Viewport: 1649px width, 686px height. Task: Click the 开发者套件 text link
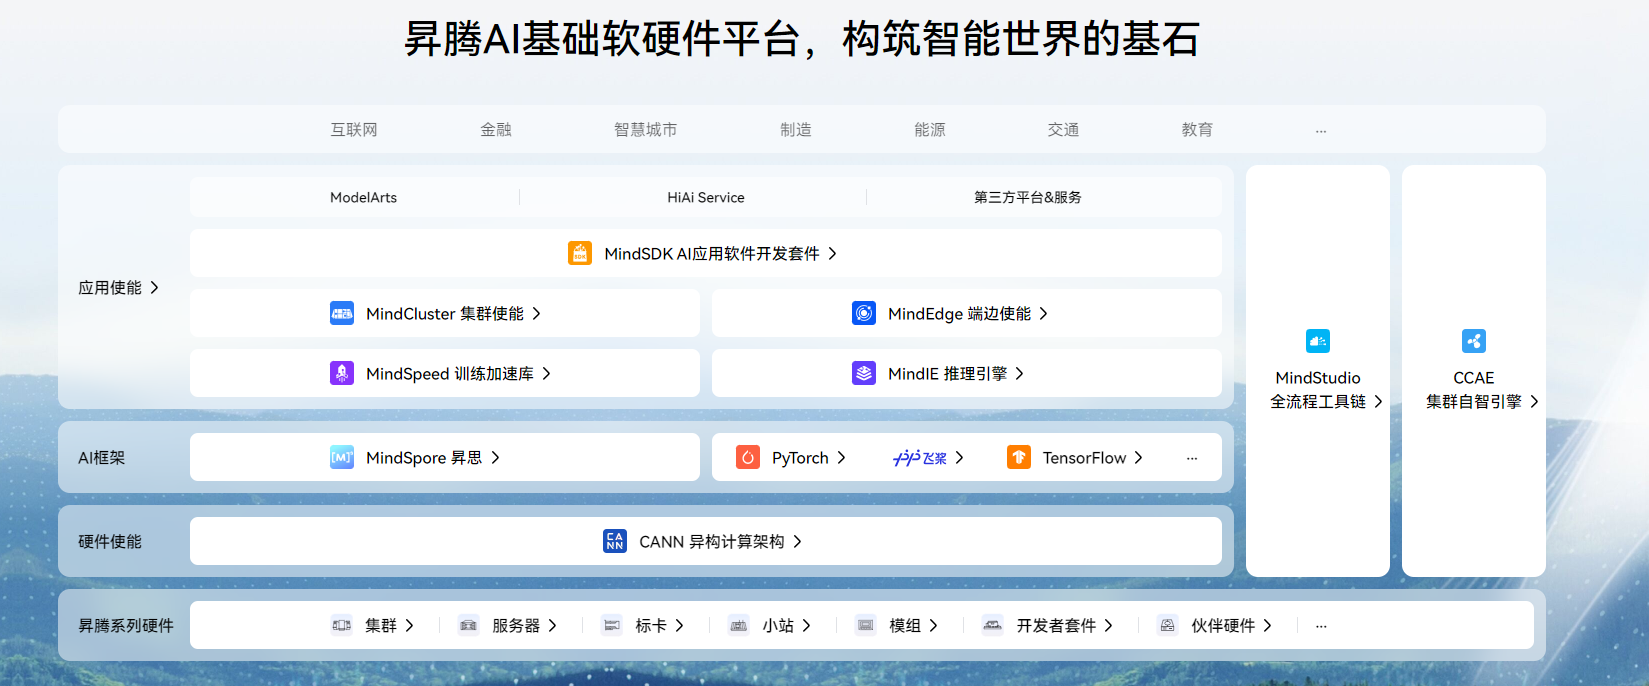pos(1056,625)
